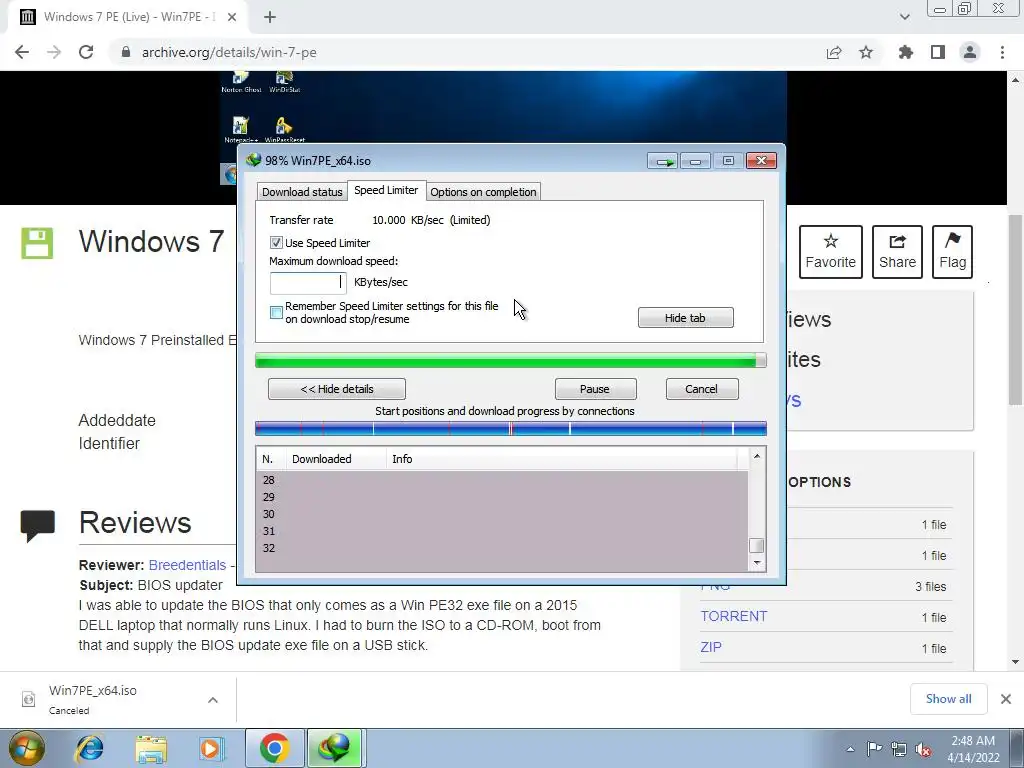1024x768 pixels.
Task: Toggle Chrome side panel icon
Action: [938, 52]
